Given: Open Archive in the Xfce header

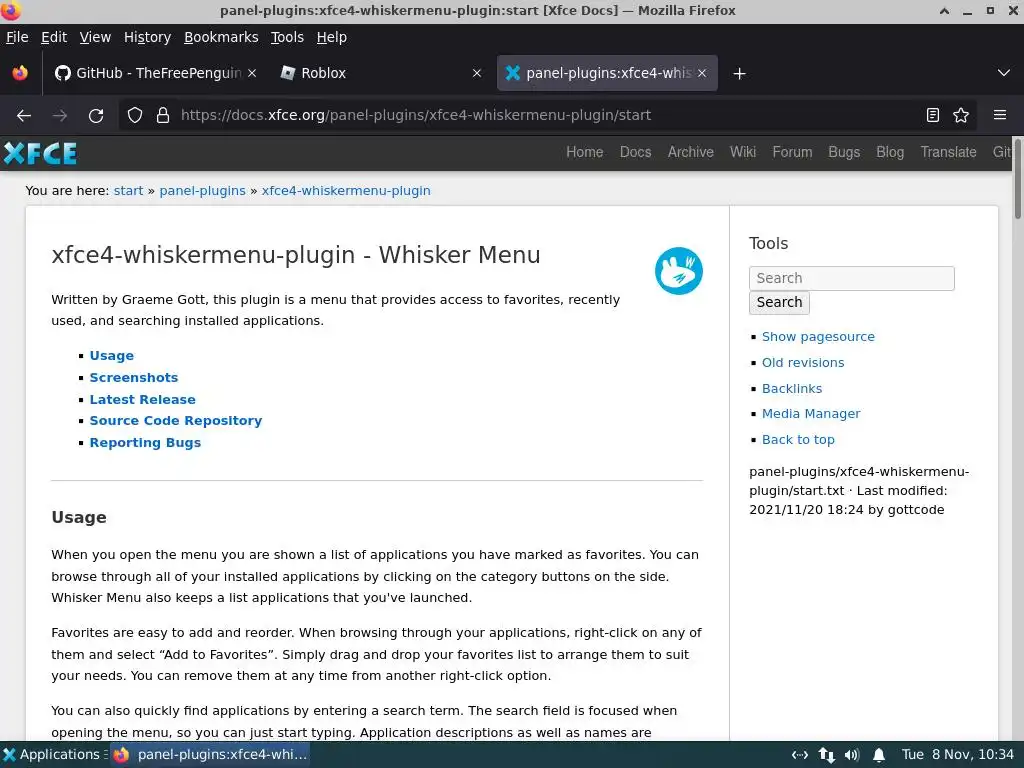Looking at the screenshot, I should 690,152.
